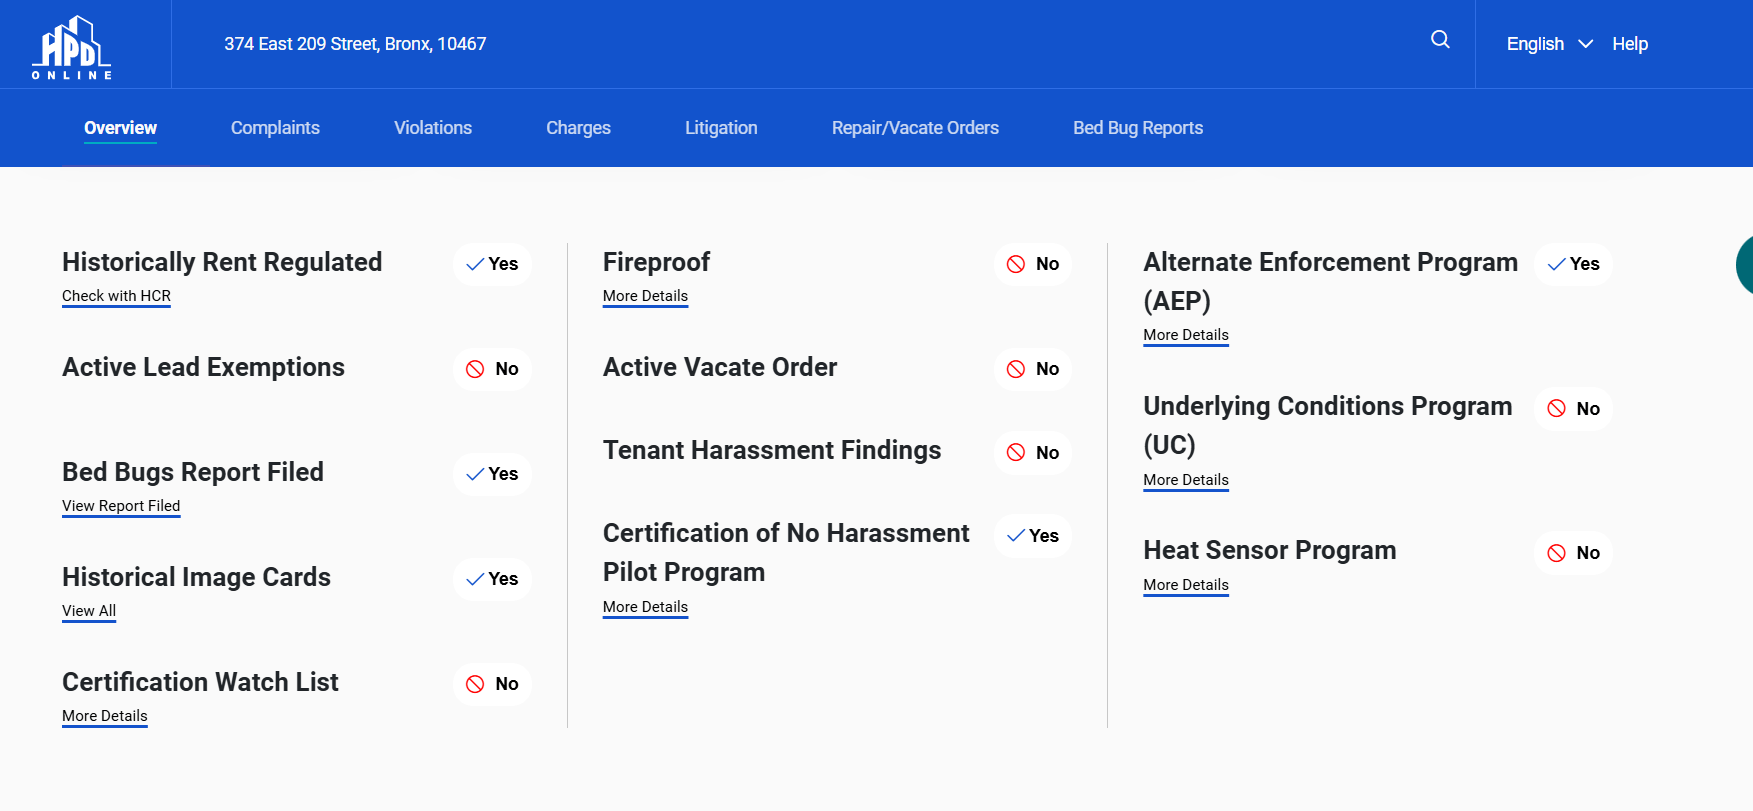The height and width of the screenshot is (811, 1753).
Task: Click No badge for Active Lead Exemptions
Action: click(x=492, y=369)
